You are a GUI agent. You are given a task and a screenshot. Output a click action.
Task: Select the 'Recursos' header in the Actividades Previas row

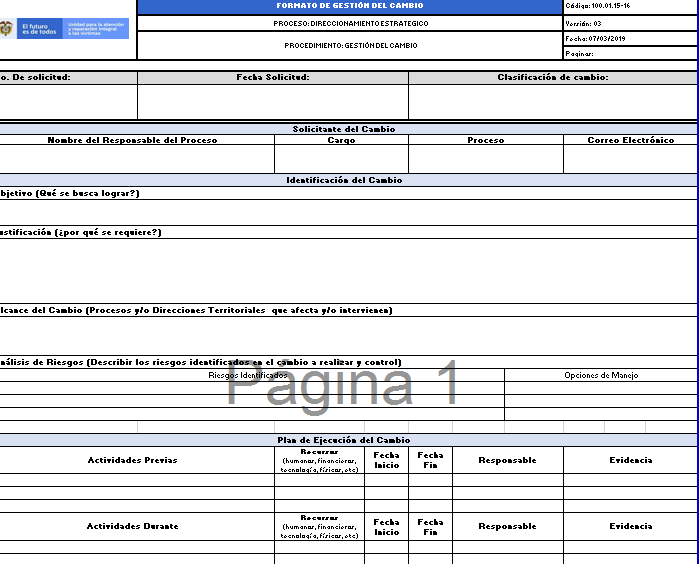pyautogui.click(x=319, y=460)
